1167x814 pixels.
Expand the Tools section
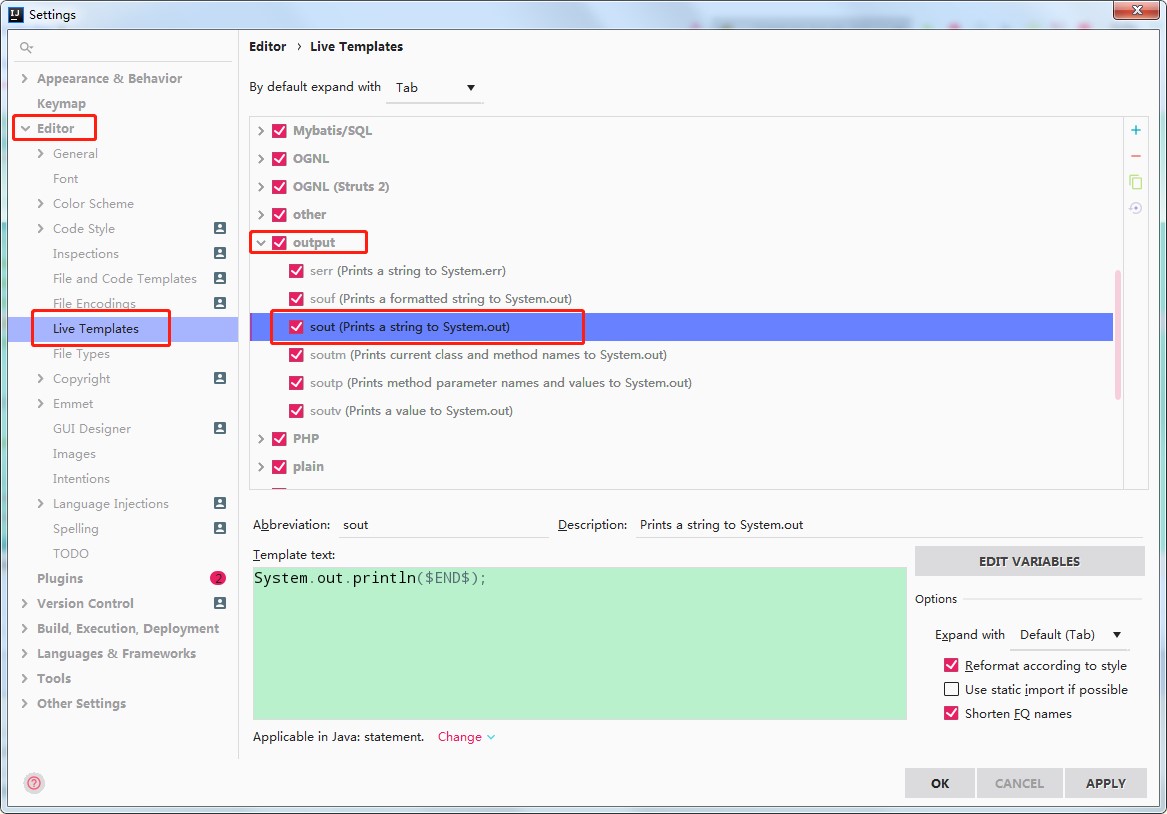[25, 678]
